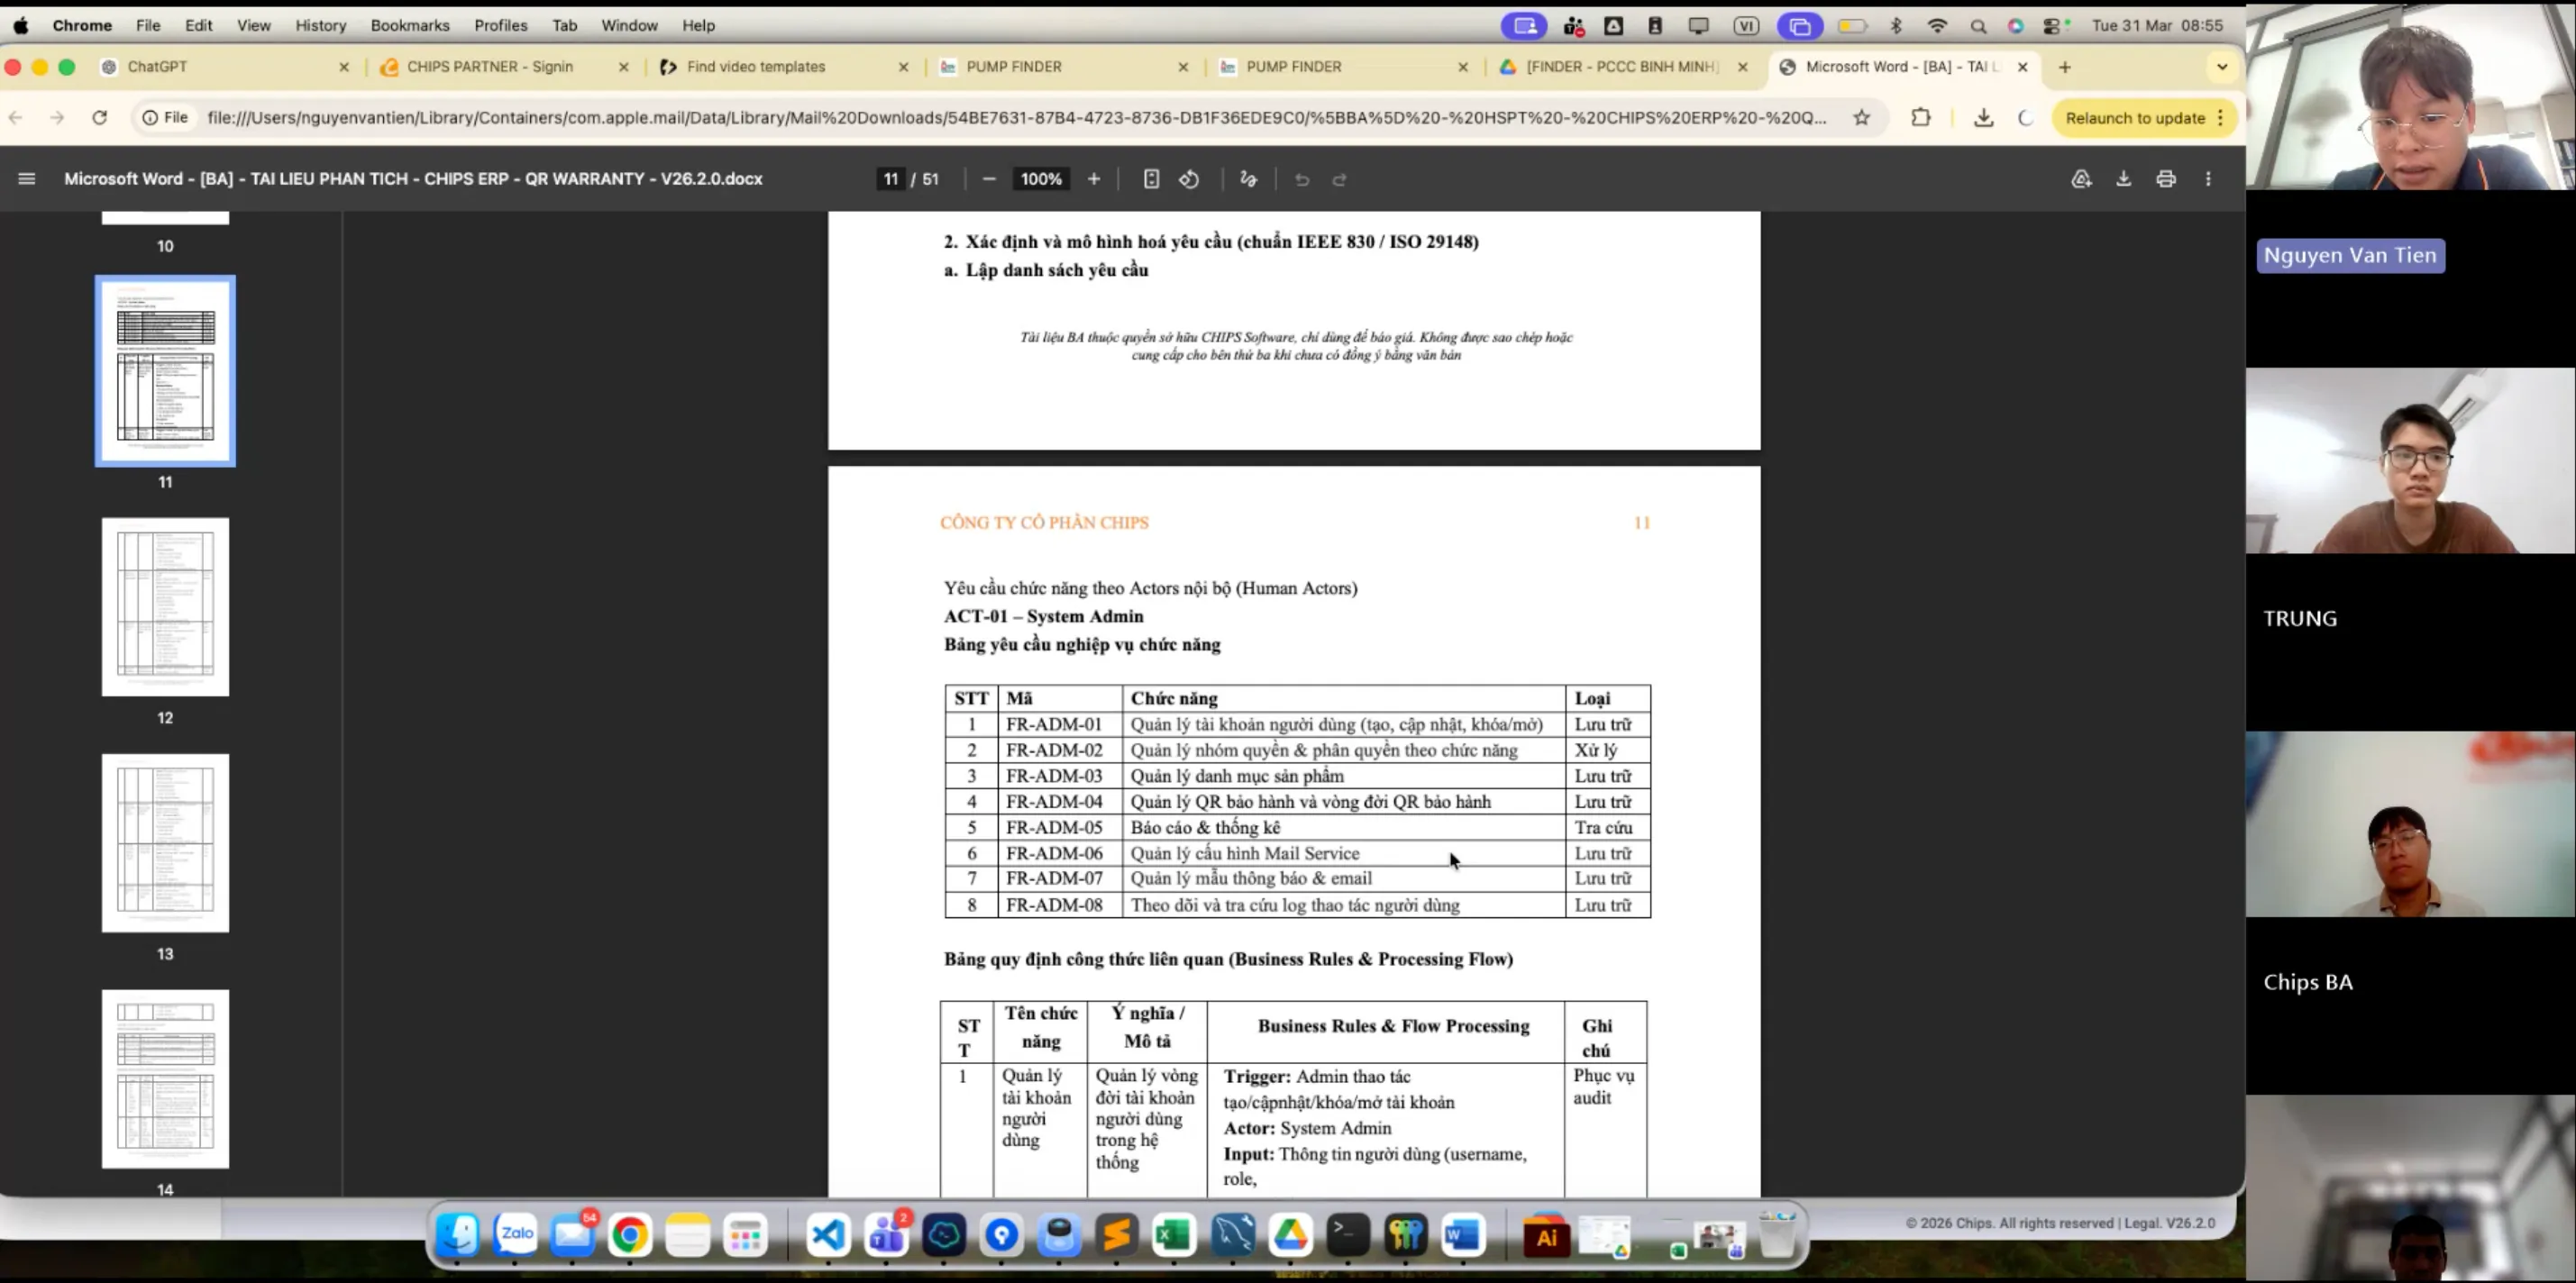Reload the current page

pos(100,118)
